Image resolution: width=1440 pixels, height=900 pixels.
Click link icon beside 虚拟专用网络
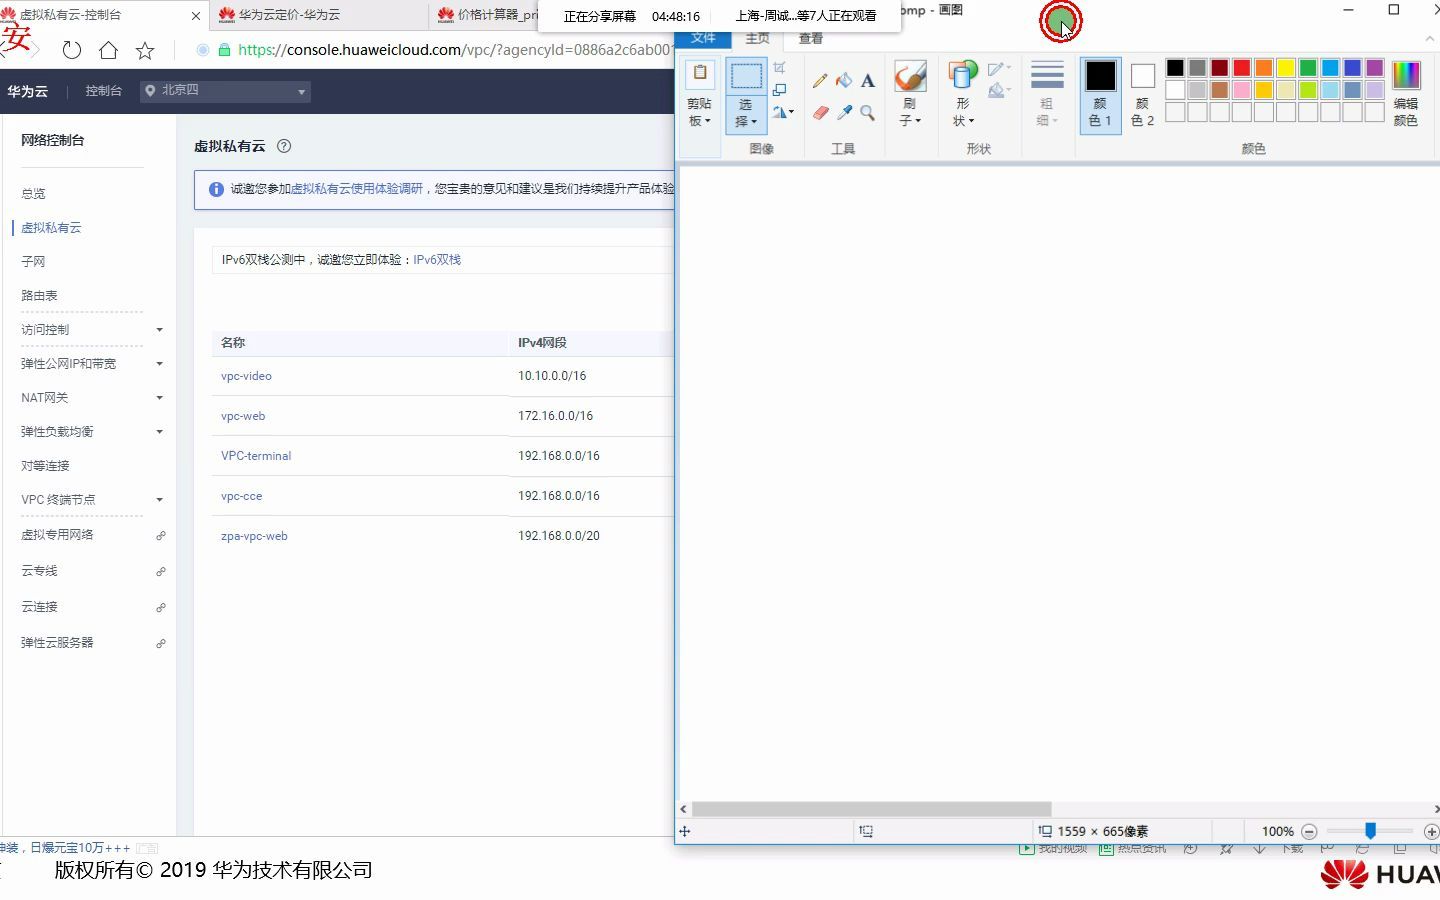coord(160,536)
